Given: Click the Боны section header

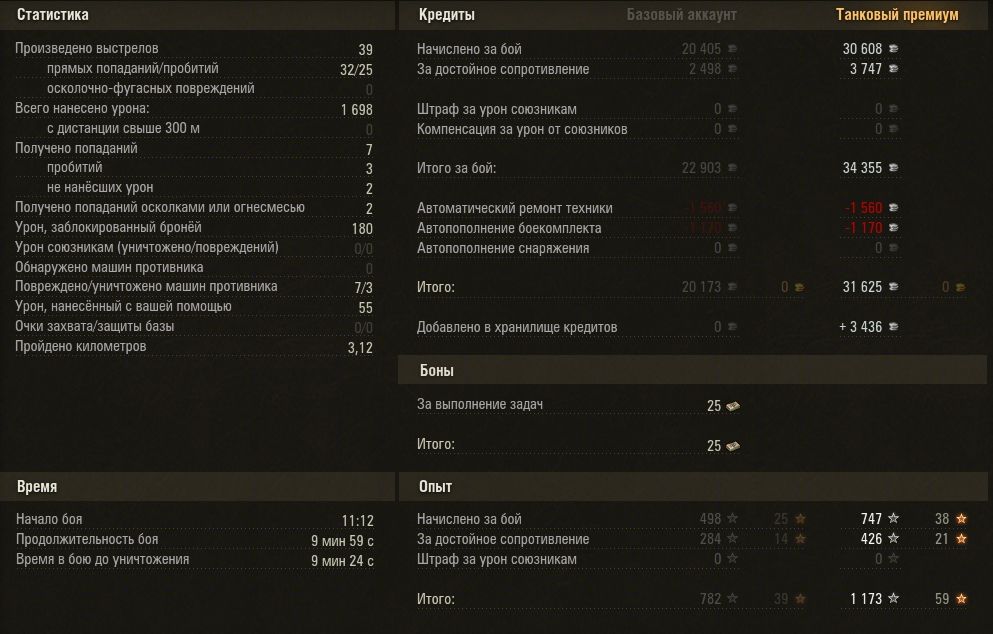Looking at the screenshot, I should 436,371.
